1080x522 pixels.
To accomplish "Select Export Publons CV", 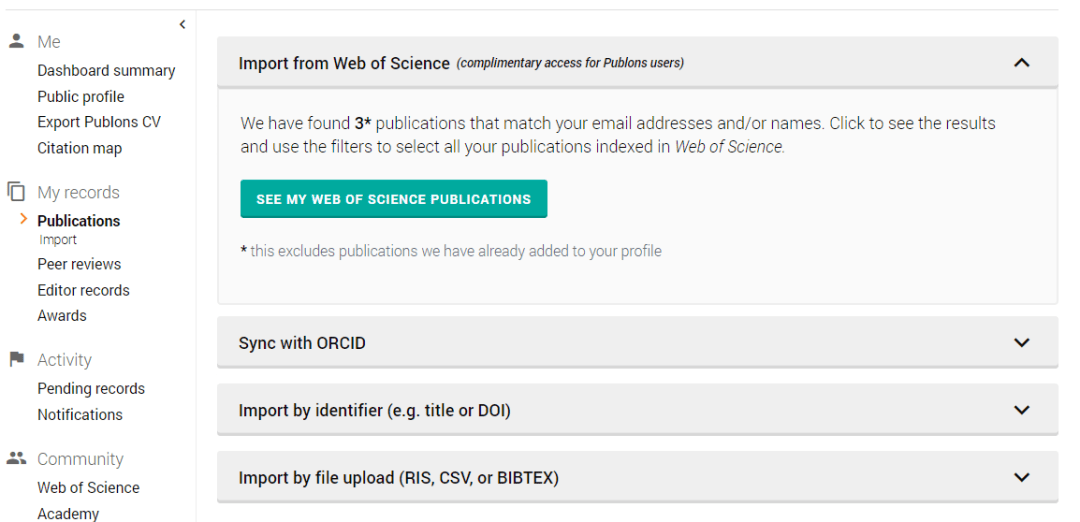I will click(99, 122).
